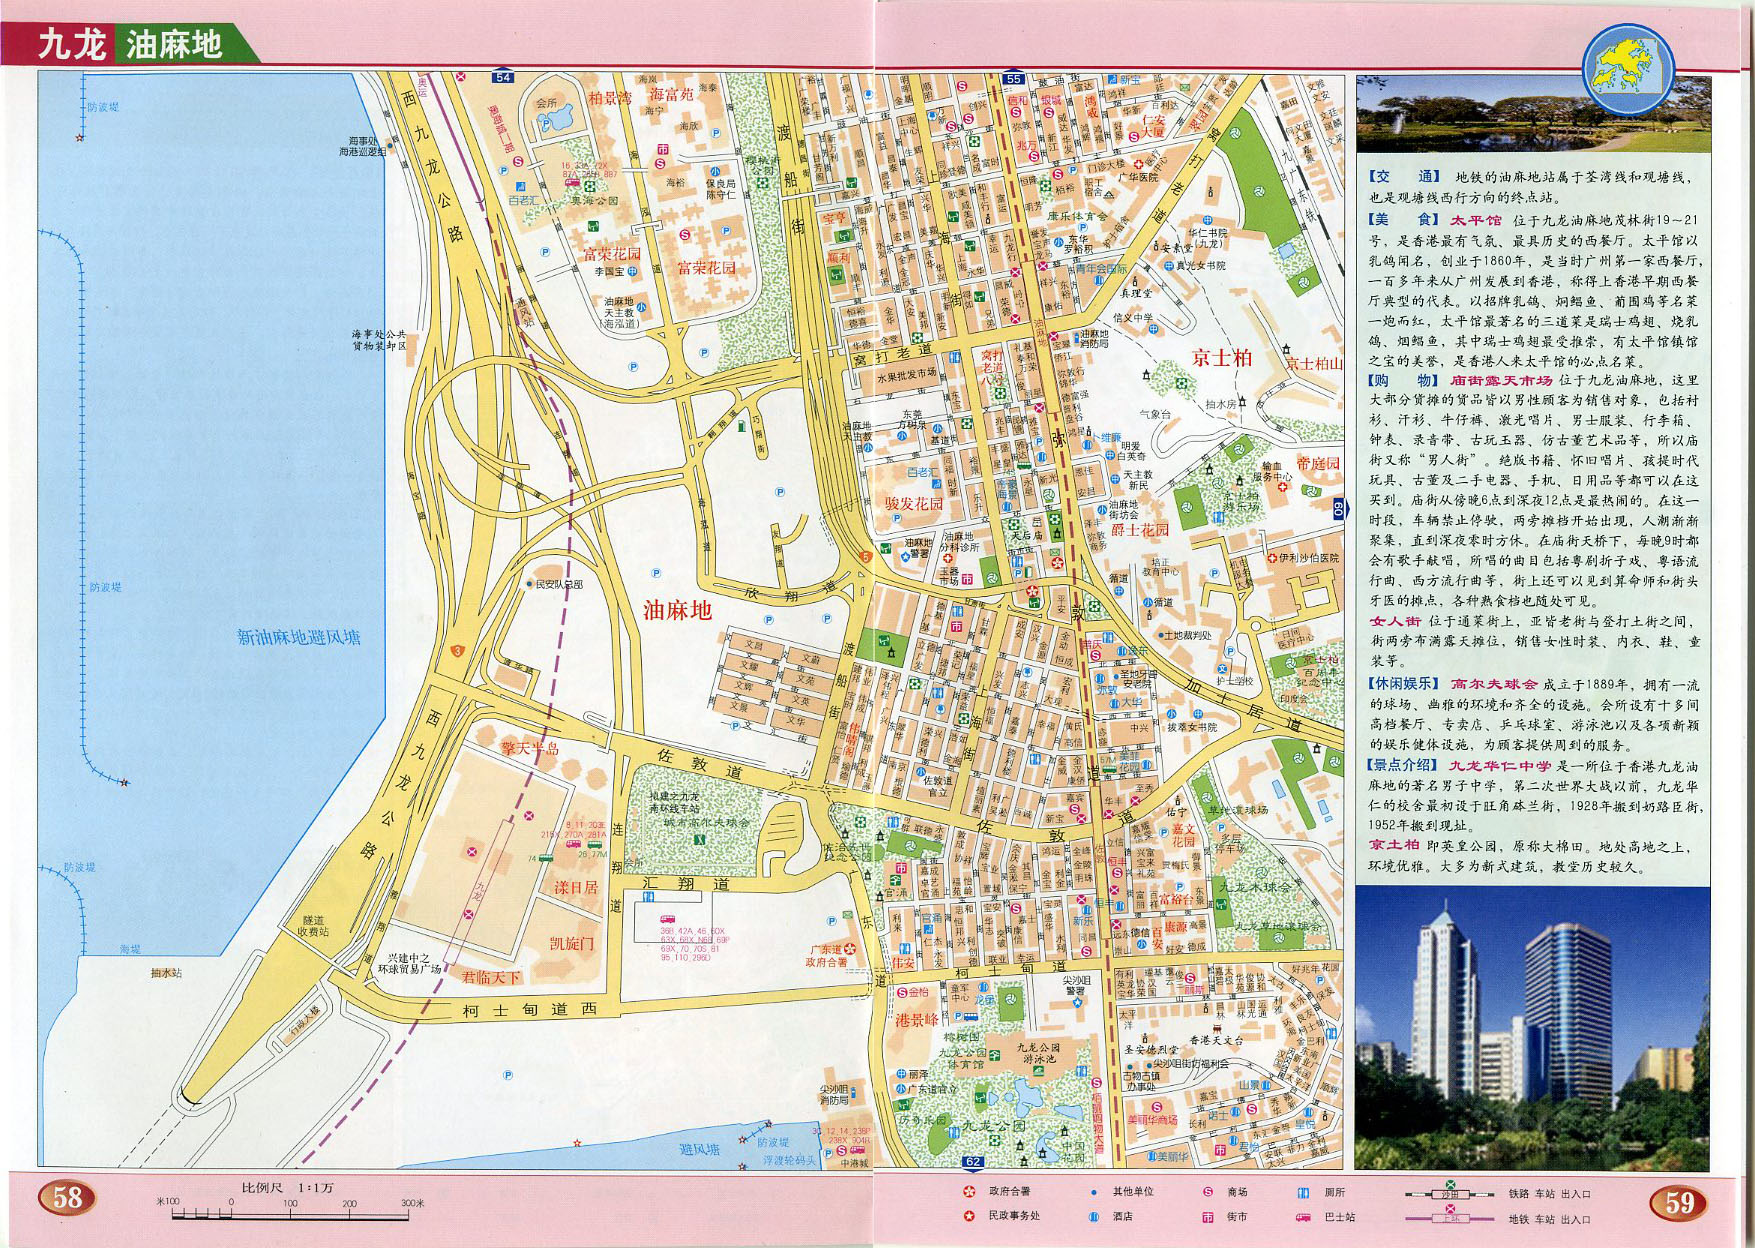1755x1248 pixels.
Task: Click the 太平馆 heading in the text
Action: pos(1476,220)
